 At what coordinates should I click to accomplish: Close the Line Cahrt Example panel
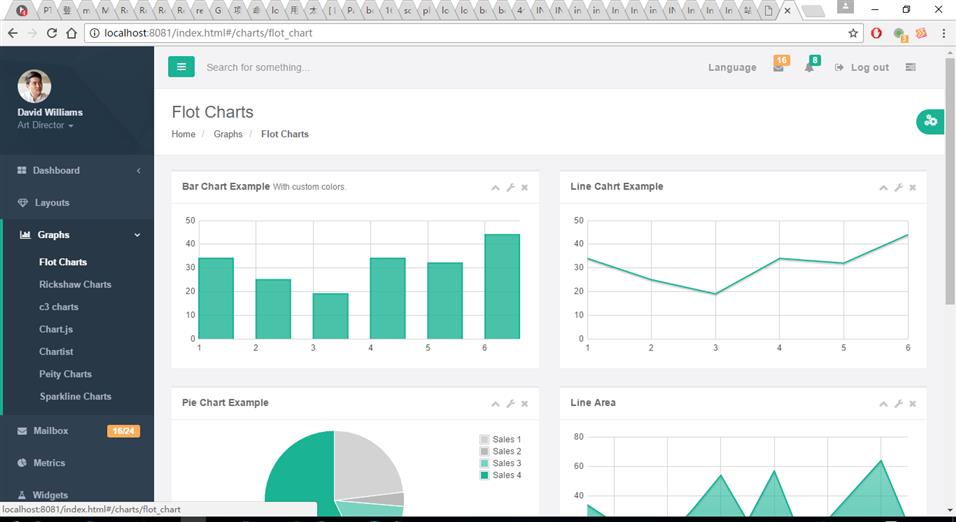(913, 187)
